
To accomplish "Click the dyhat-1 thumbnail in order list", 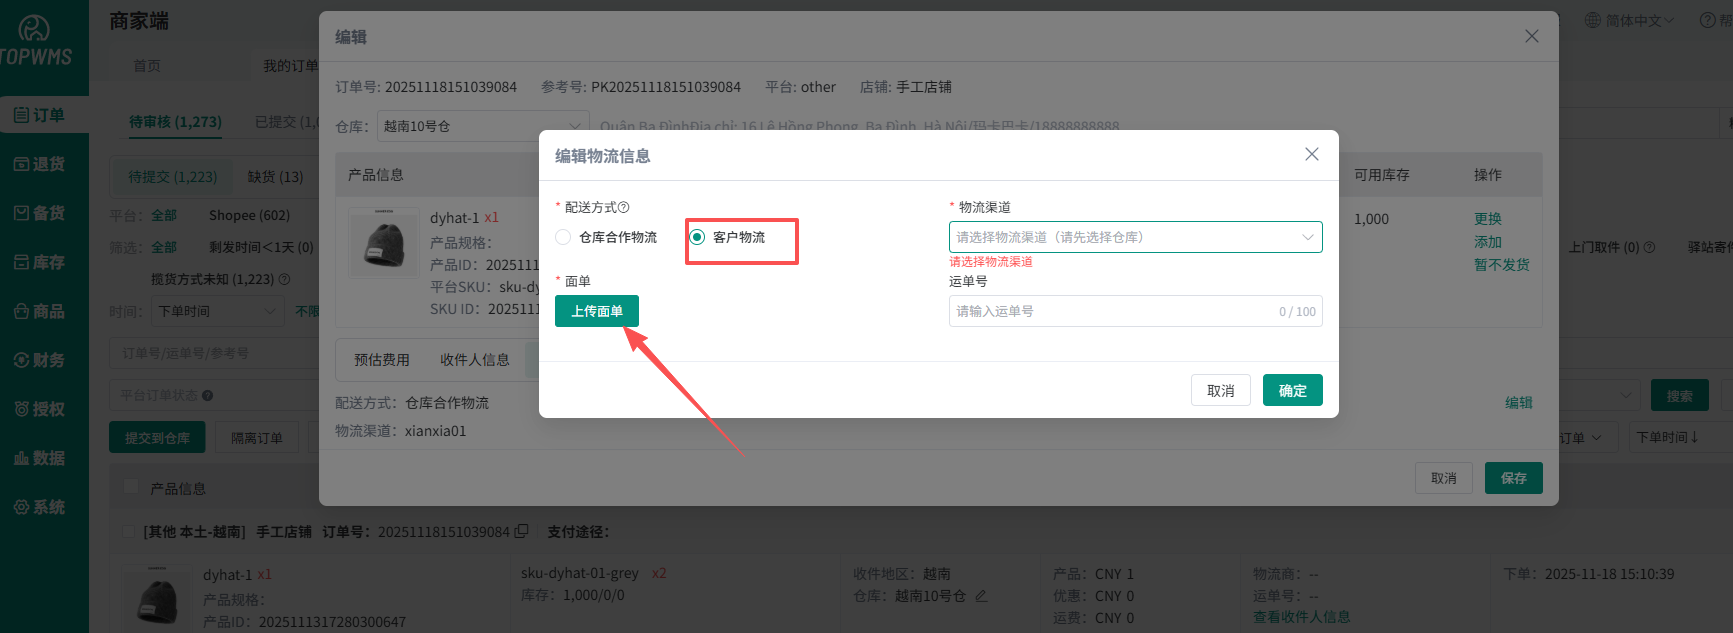I will click(x=156, y=600).
